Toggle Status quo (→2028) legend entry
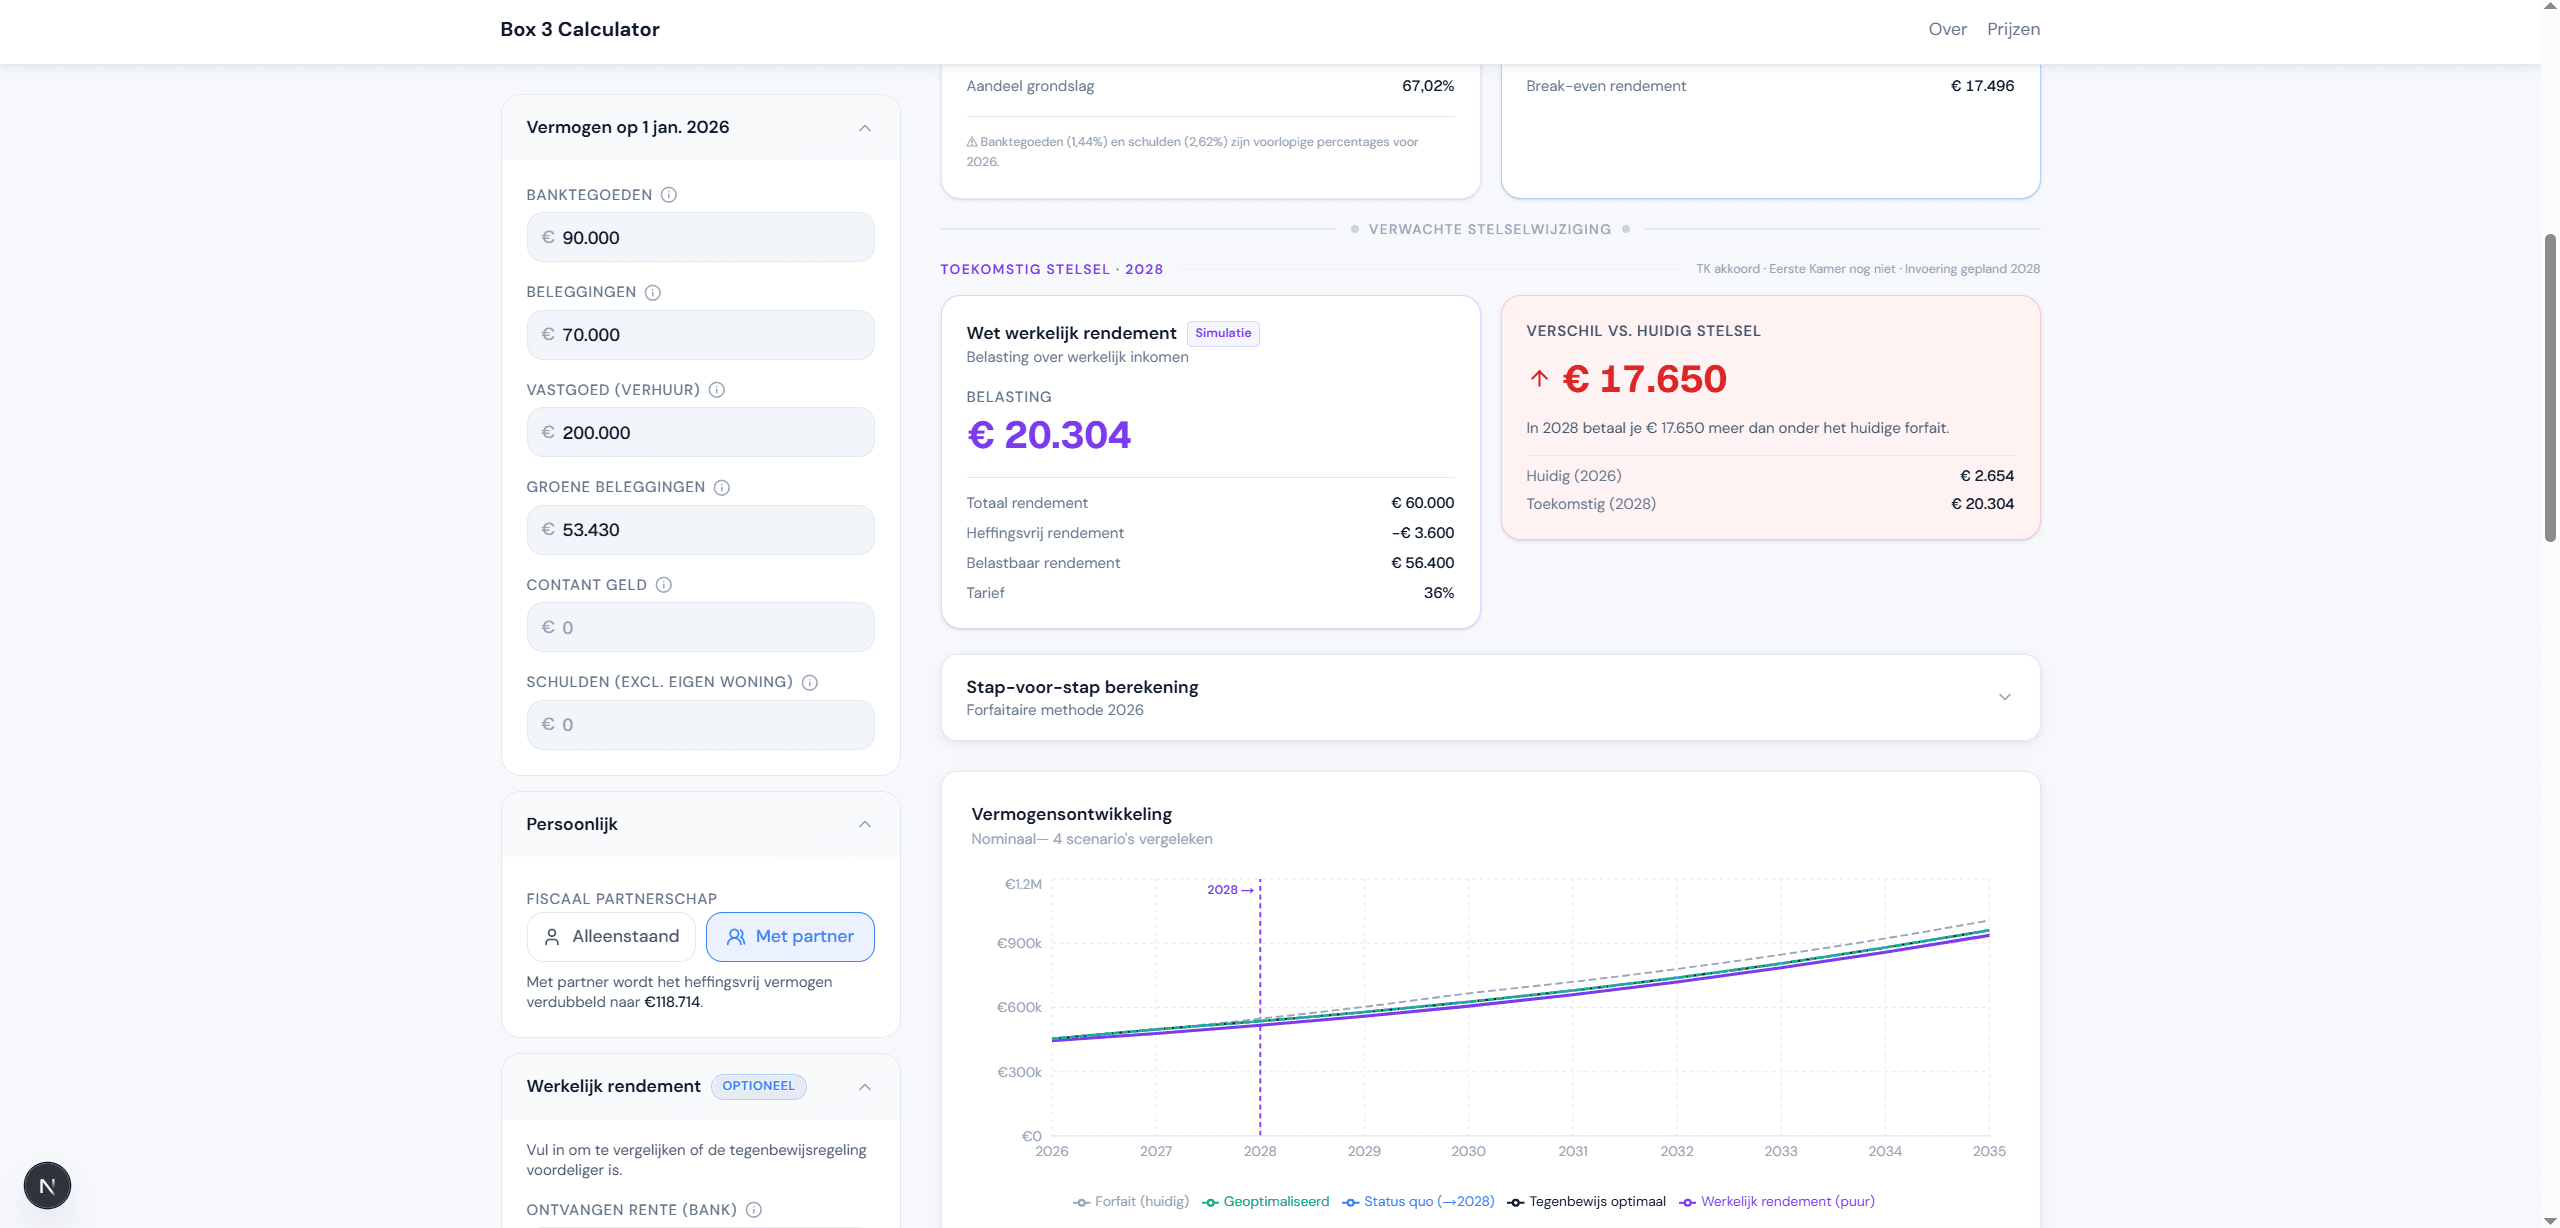Screen dimensions: 2560x1228 pyautogui.click(x=1418, y=1202)
